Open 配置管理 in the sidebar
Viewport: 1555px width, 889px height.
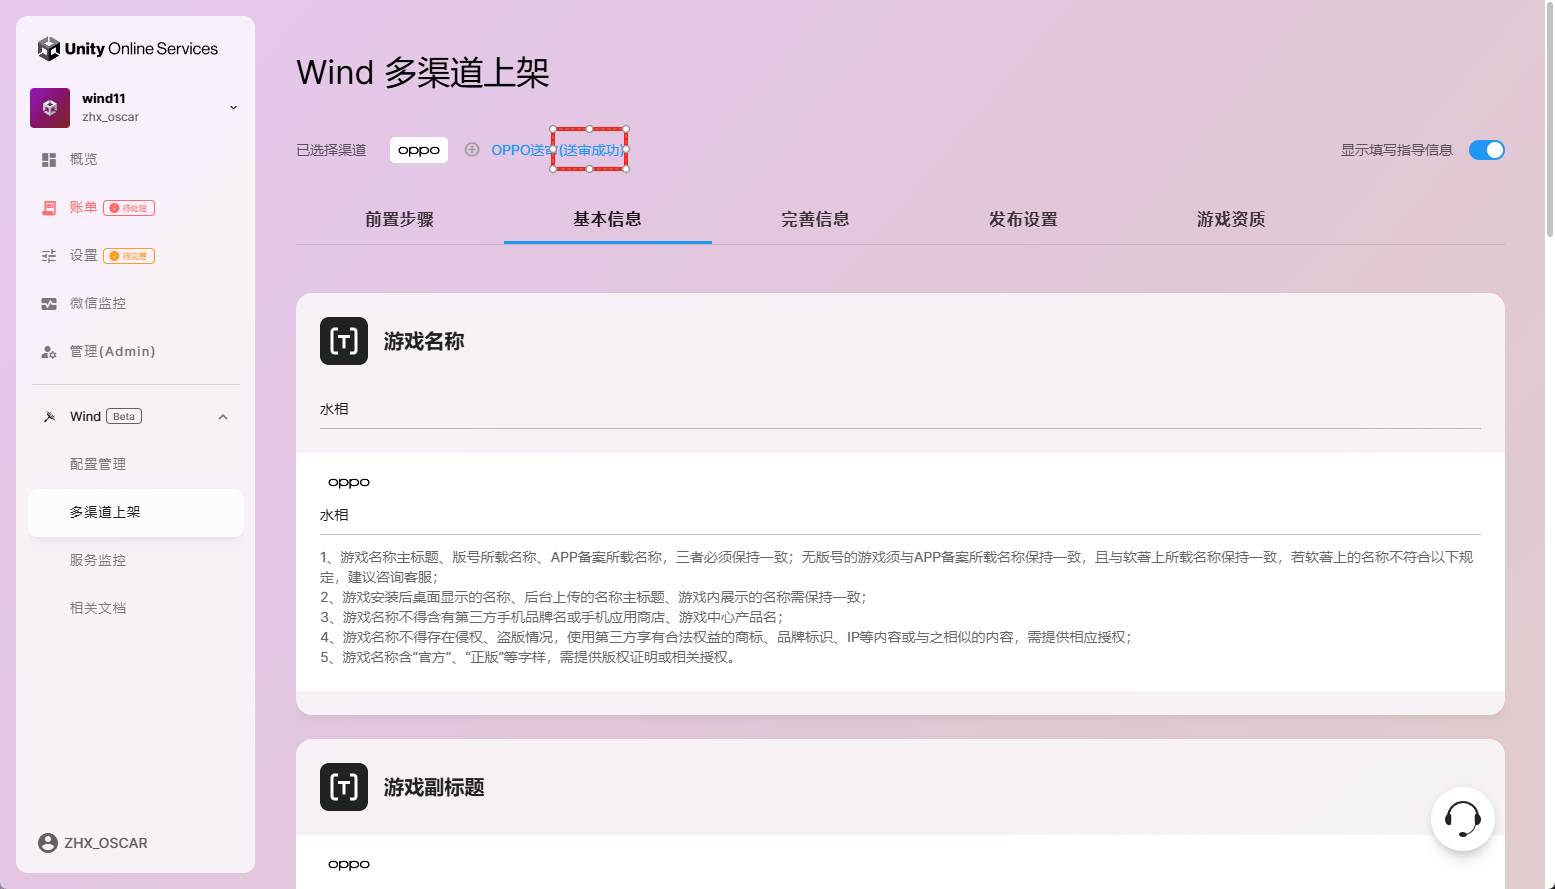[98, 464]
